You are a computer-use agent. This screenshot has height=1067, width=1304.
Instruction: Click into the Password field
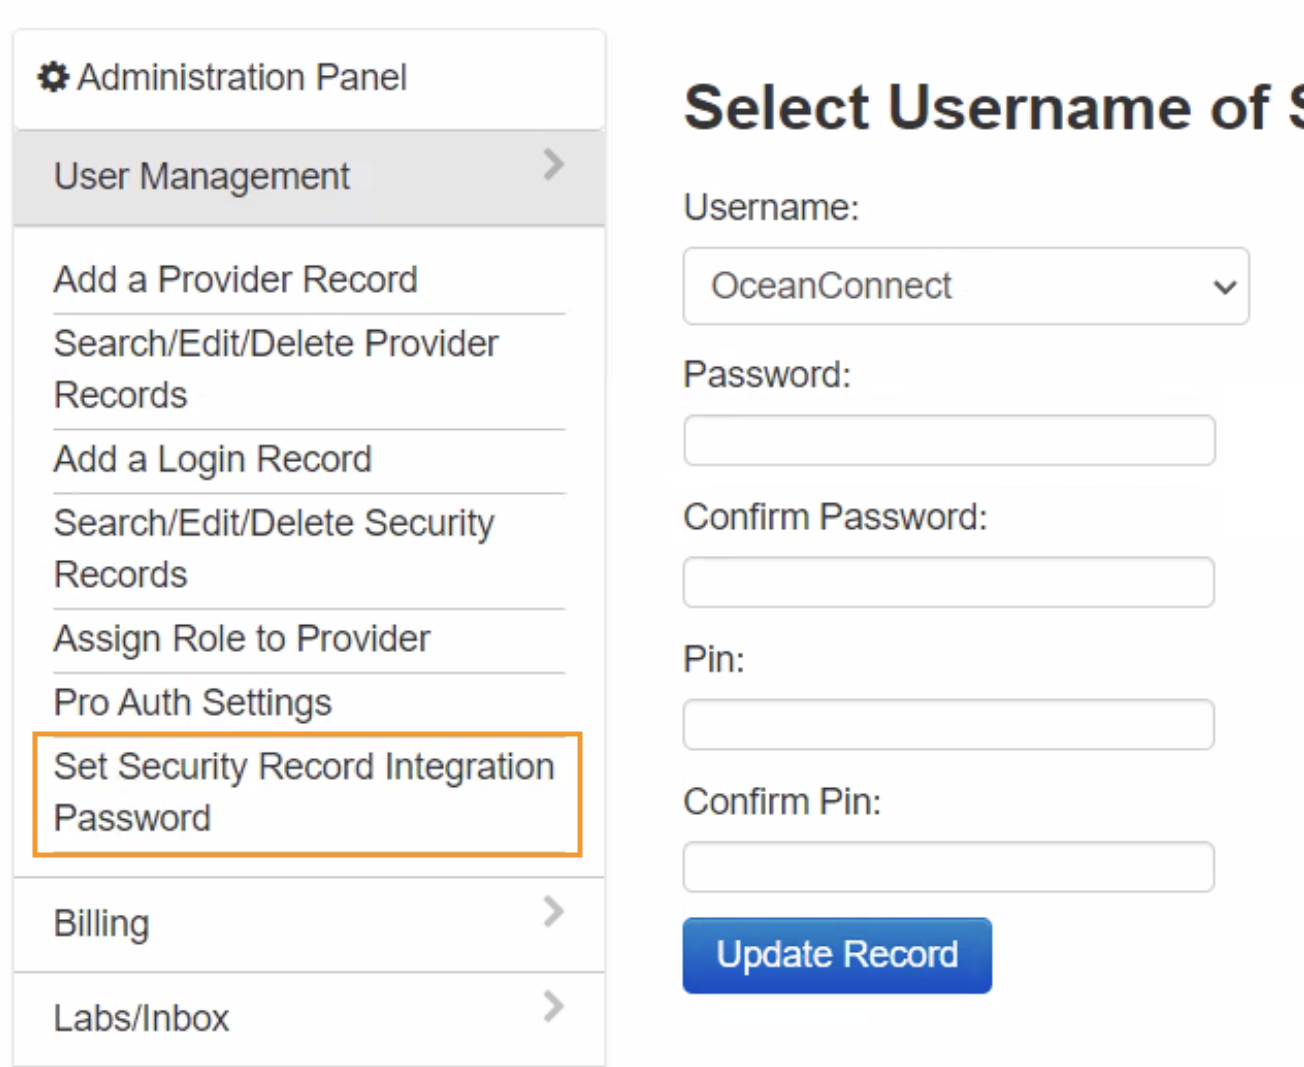tap(948, 441)
